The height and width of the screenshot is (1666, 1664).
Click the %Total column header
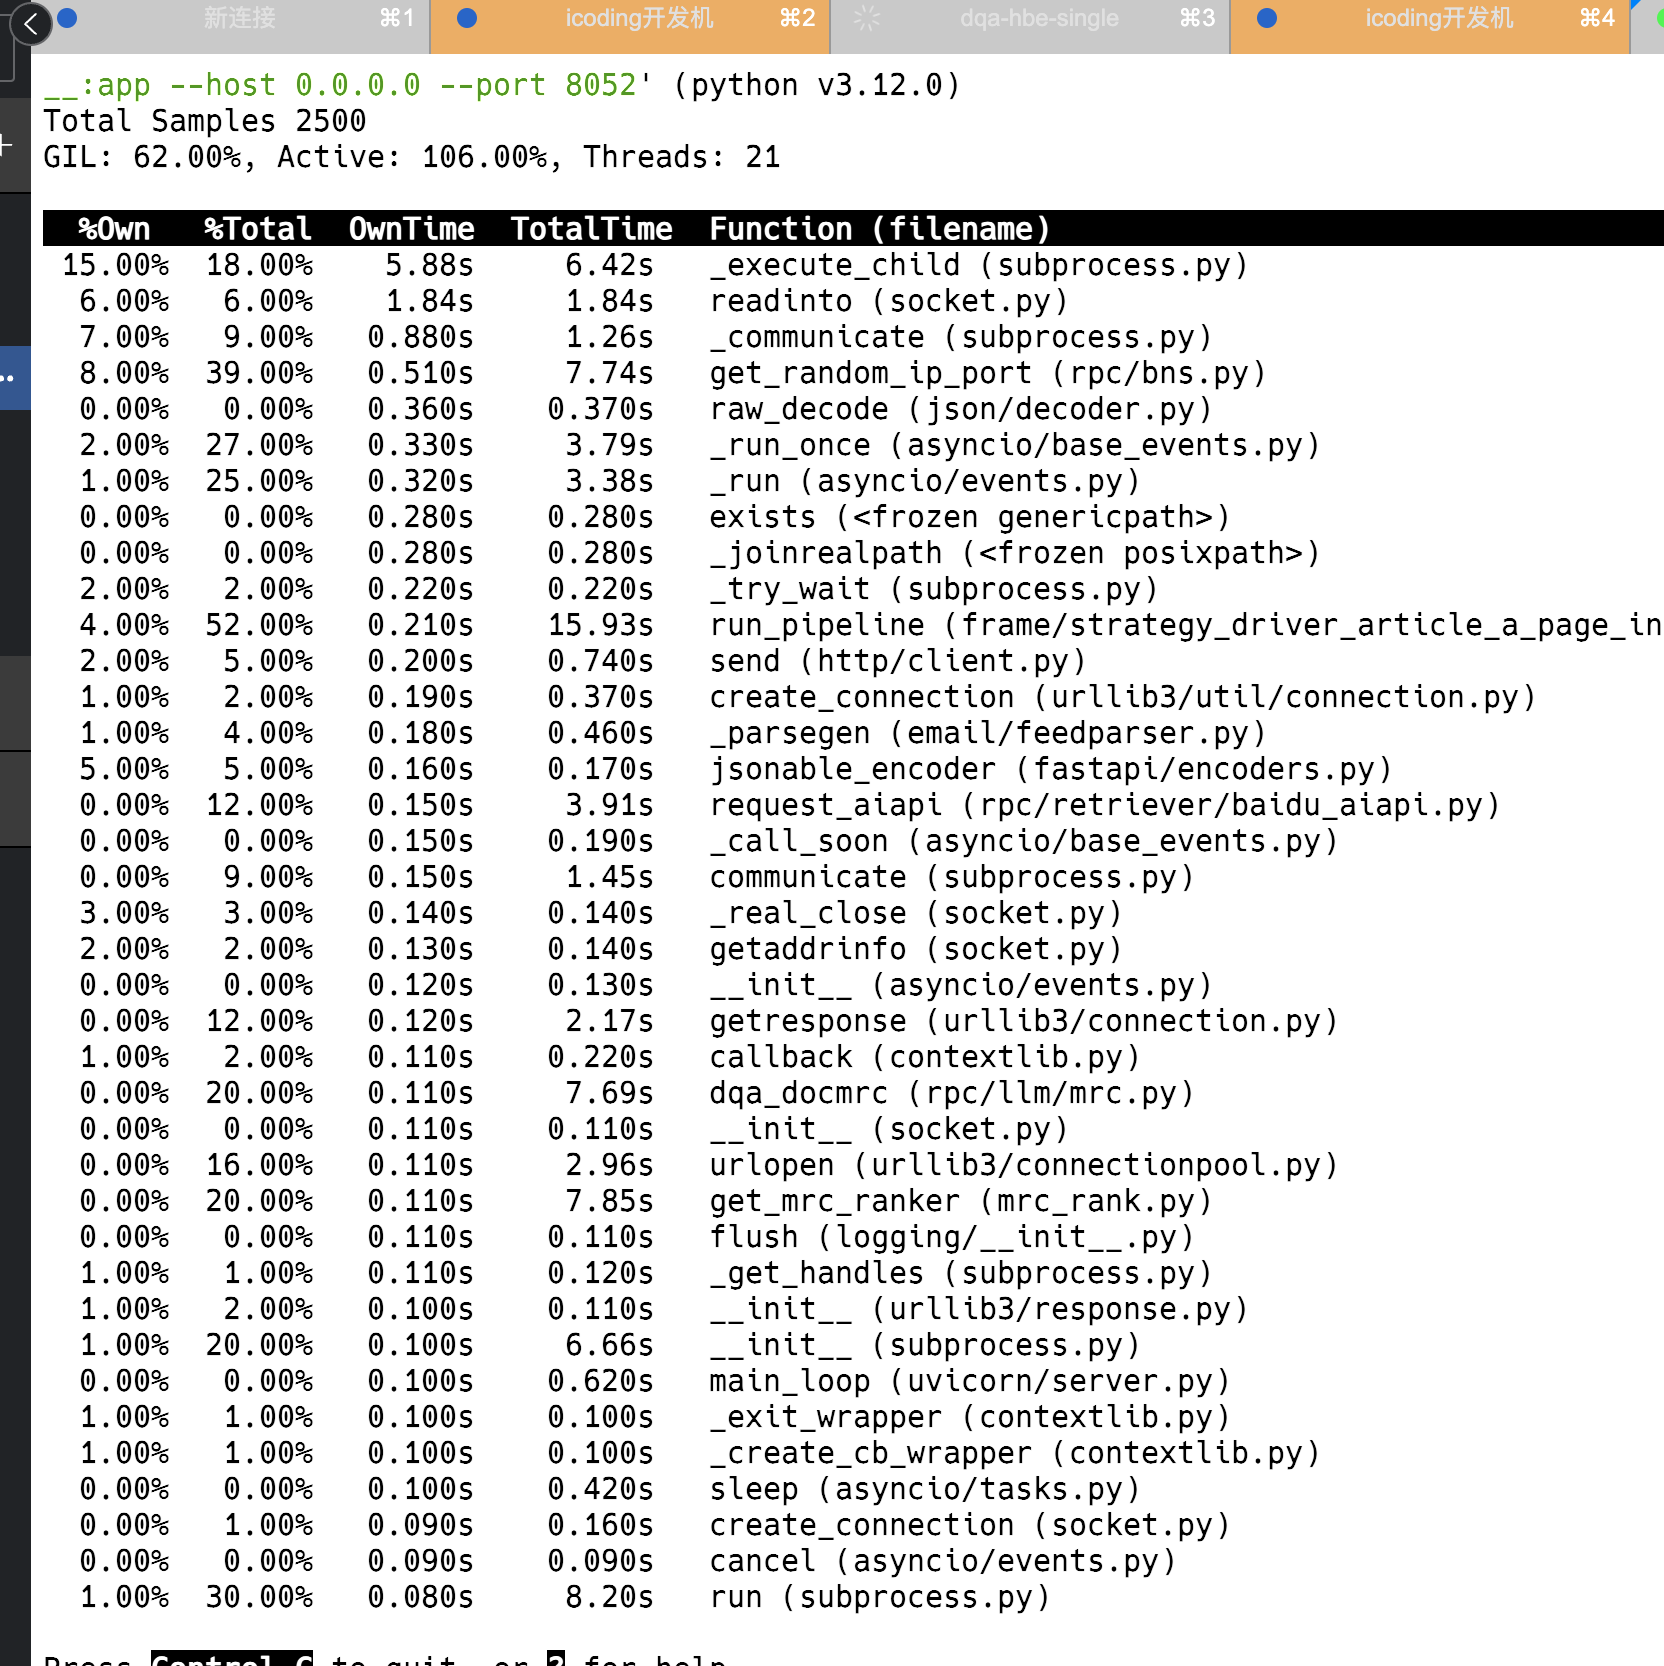tap(258, 229)
